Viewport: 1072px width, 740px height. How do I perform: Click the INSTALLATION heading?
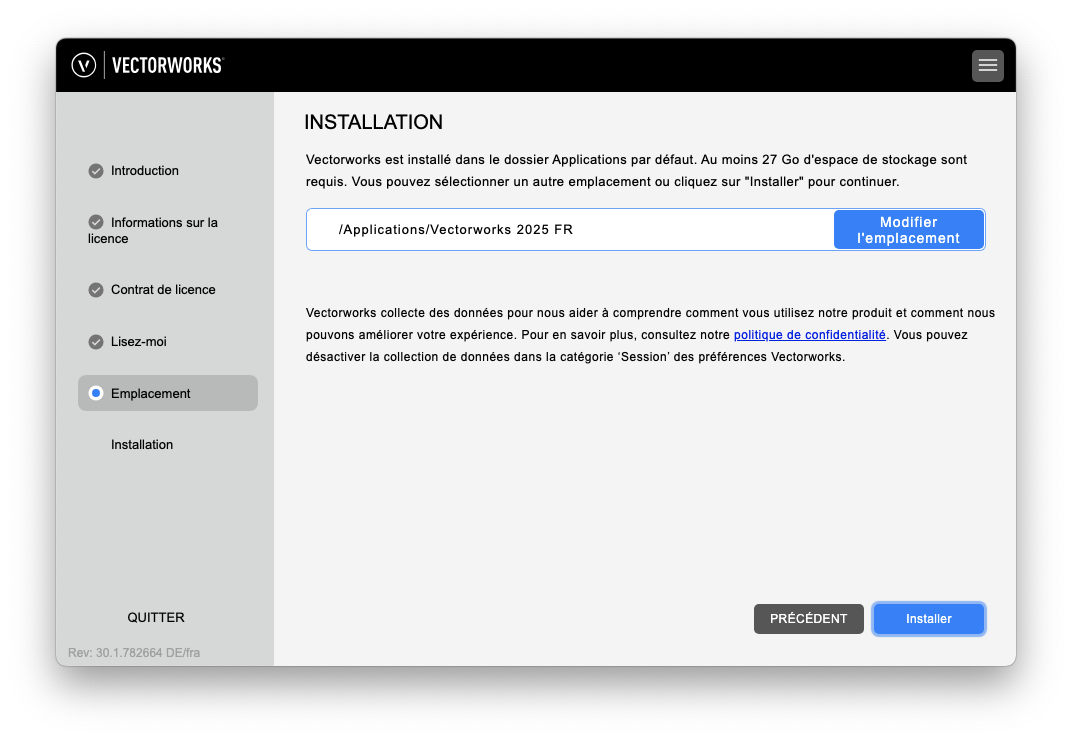[x=373, y=122]
